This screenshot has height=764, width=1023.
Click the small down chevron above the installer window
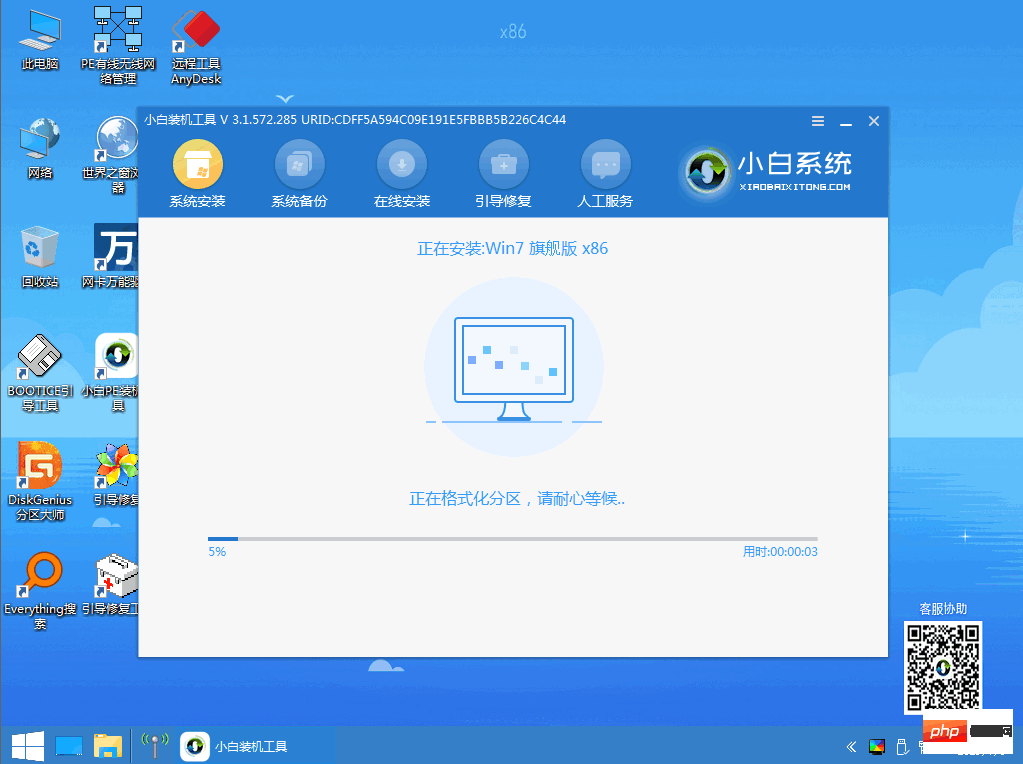(285, 99)
